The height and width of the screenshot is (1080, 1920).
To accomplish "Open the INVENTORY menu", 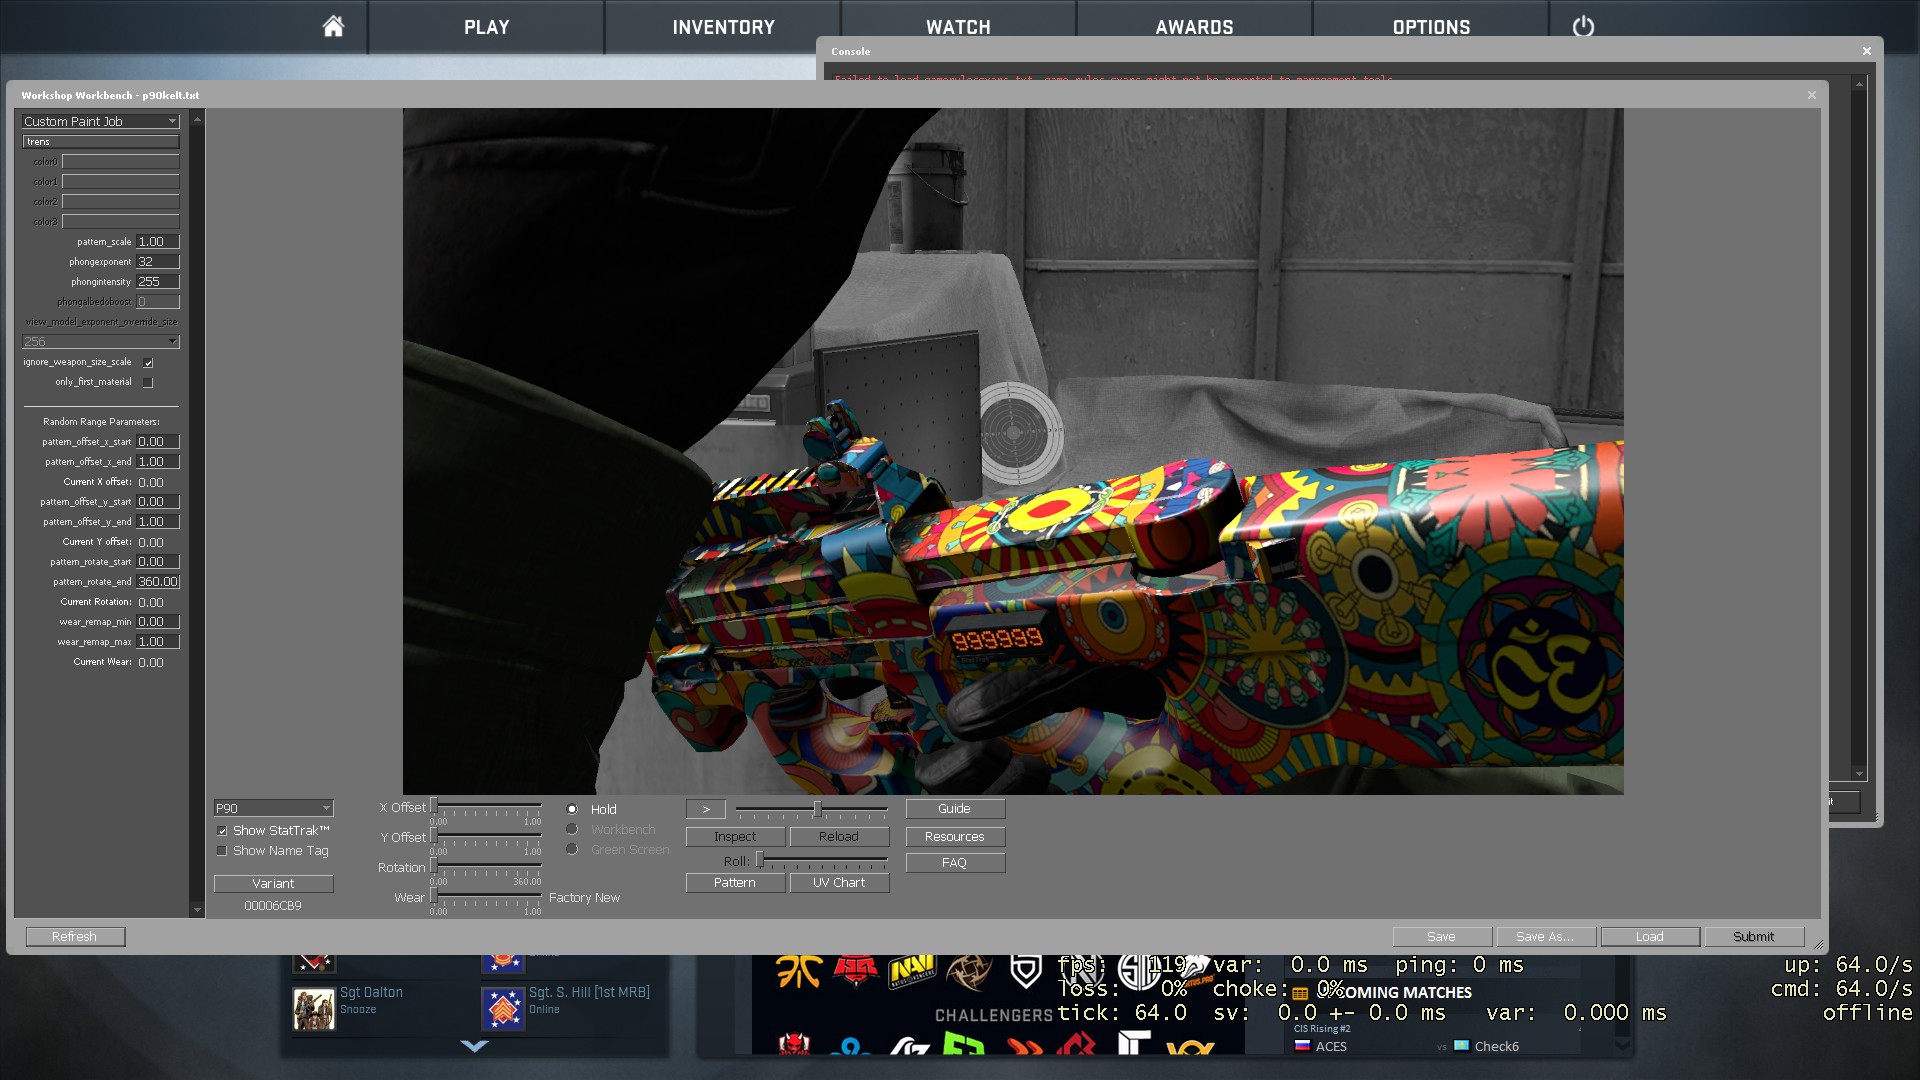I will (x=723, y=27).
